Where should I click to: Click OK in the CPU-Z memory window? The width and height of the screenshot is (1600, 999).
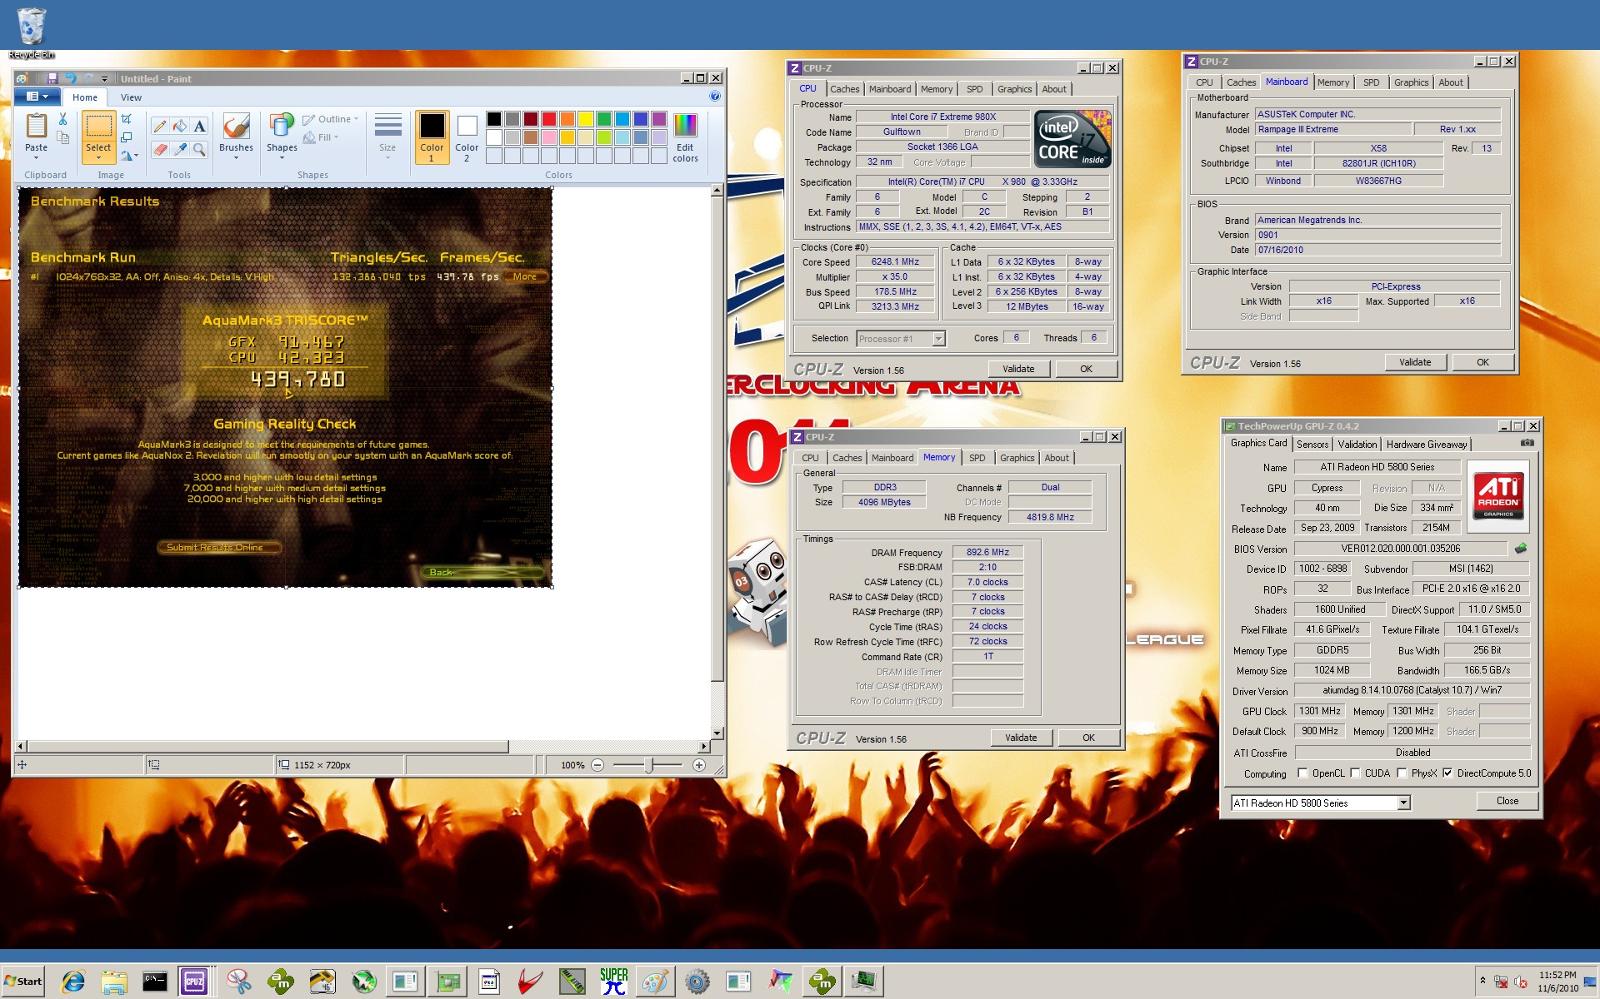[x=1088, y=738]
